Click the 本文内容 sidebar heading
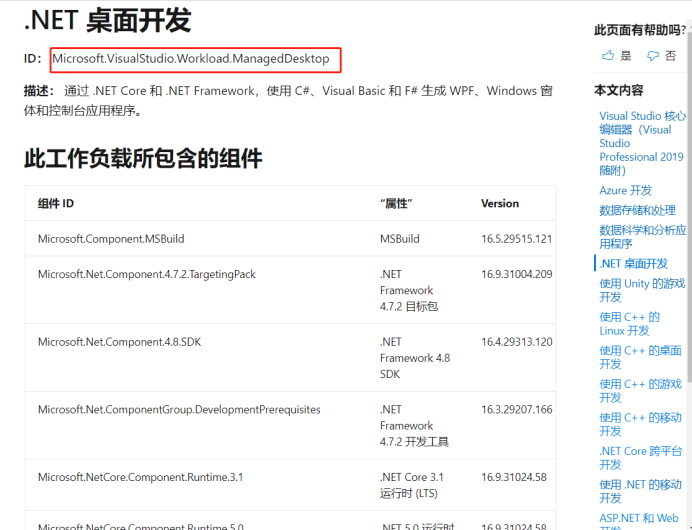The width and height of the screenshot is (692, 530). [x=618, y=90]
